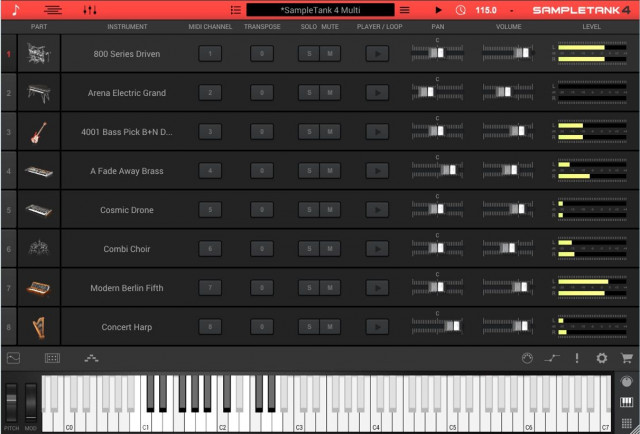Image resolution: width=640 pixels, height=434 pixels.
Task: Select the red bass guitar icon of part 3
Action: pos(39,132)
